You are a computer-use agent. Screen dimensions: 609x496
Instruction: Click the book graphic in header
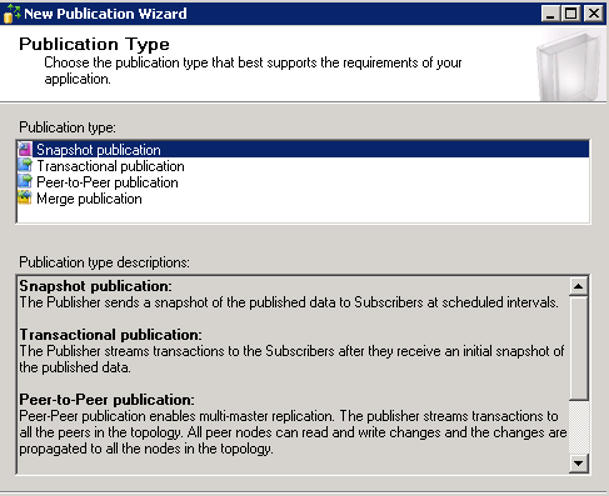click(569, 67)
